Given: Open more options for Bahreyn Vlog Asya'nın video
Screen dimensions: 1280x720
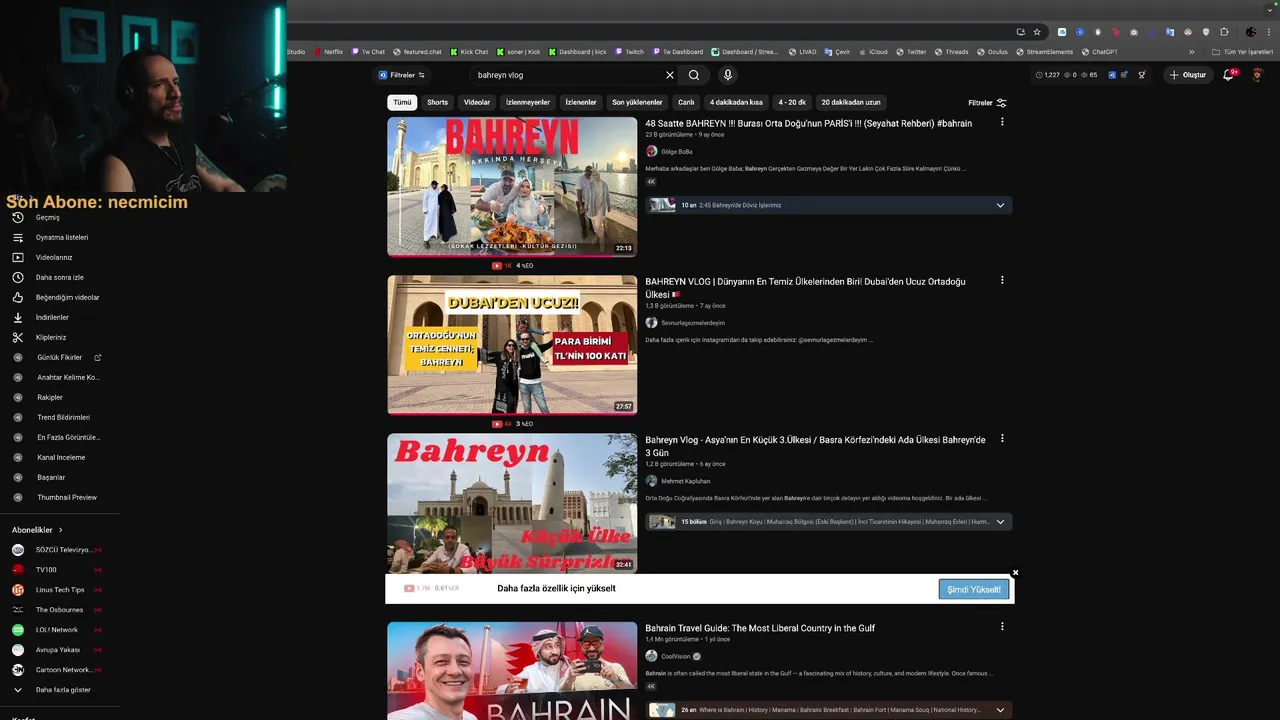Looking at the screenshot, I should click(x=1002, y=438).
